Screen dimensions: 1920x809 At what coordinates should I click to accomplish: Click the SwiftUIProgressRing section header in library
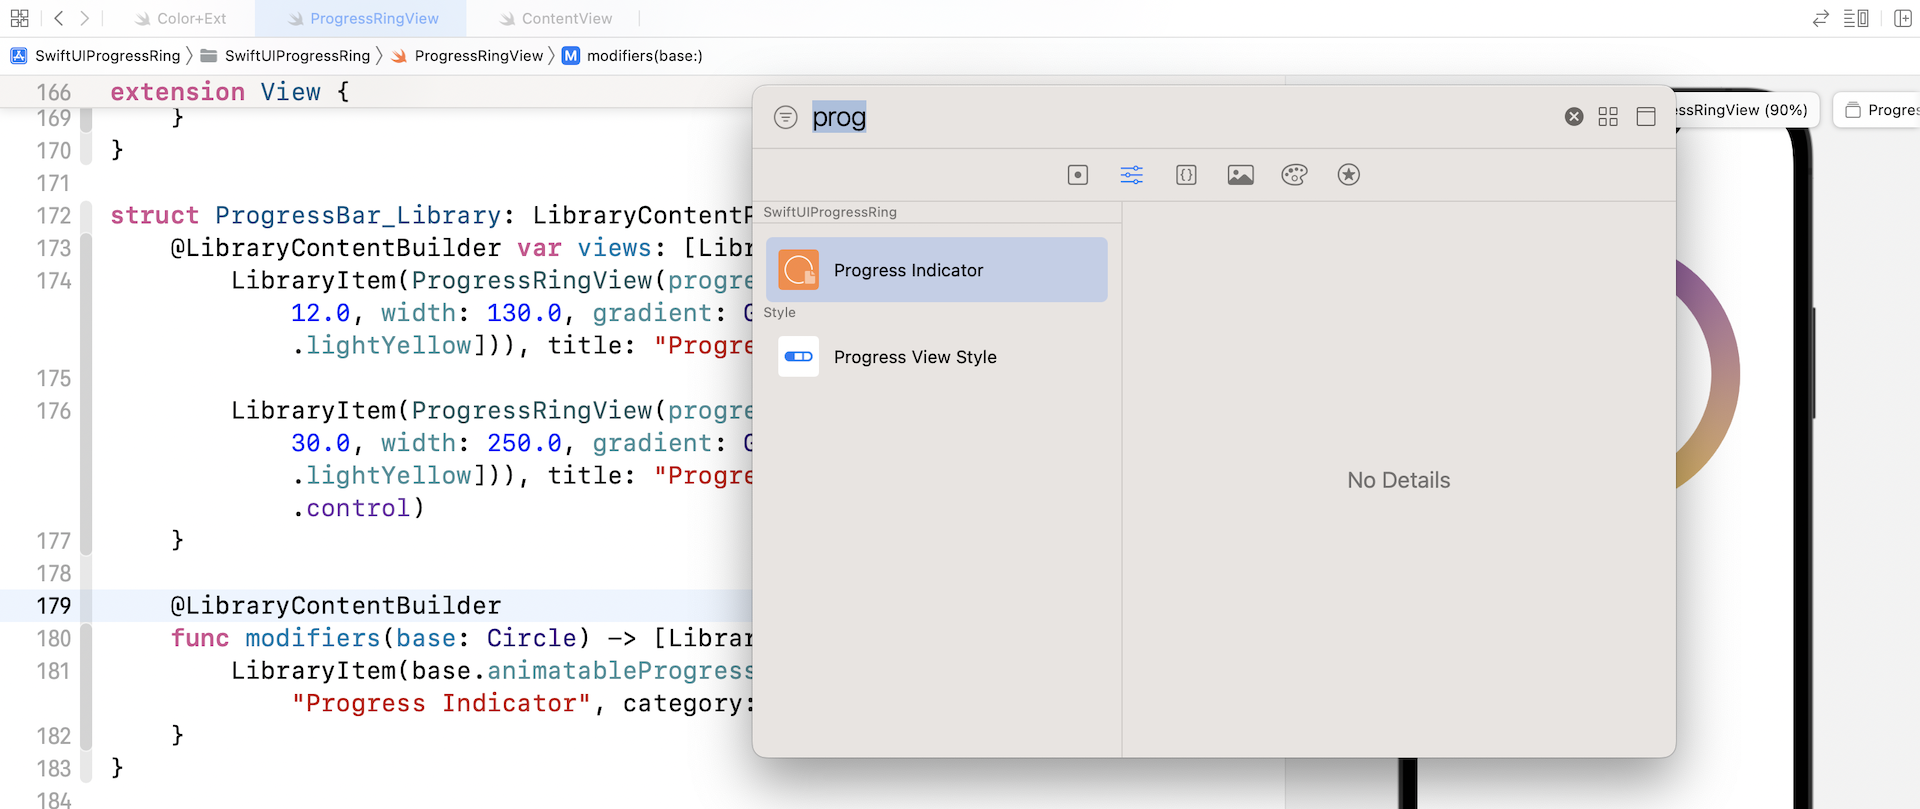pos(830,212)
